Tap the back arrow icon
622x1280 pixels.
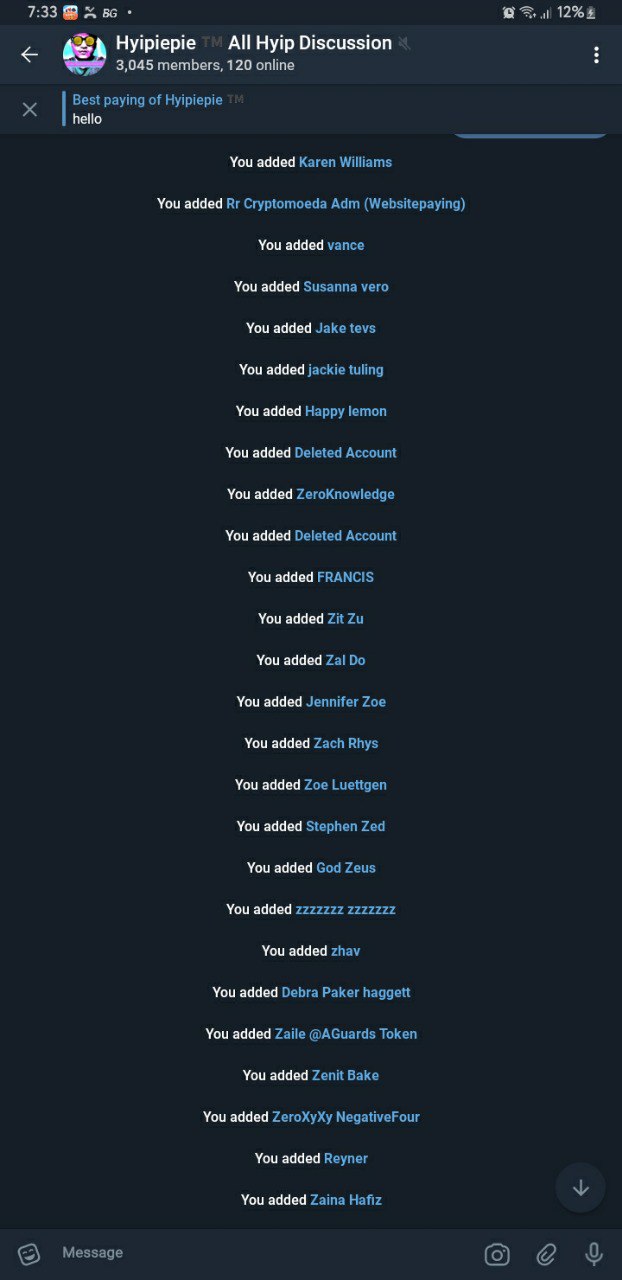(30, 55)
